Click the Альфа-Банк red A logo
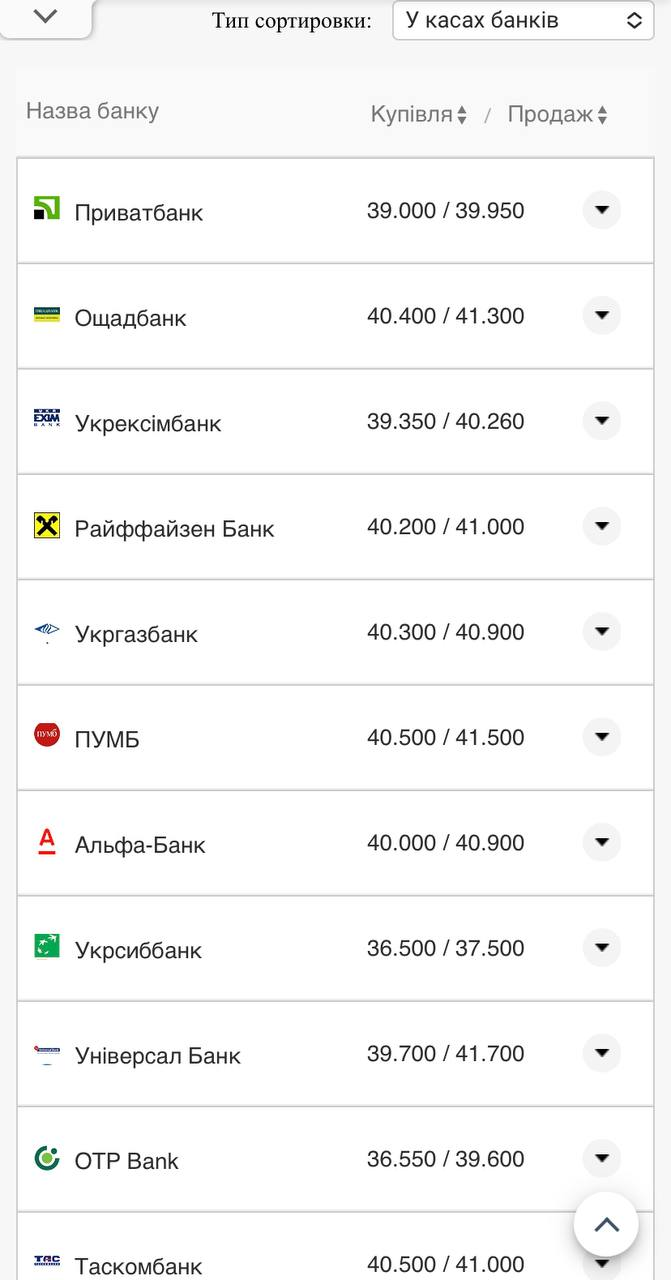 pos(47,841)
